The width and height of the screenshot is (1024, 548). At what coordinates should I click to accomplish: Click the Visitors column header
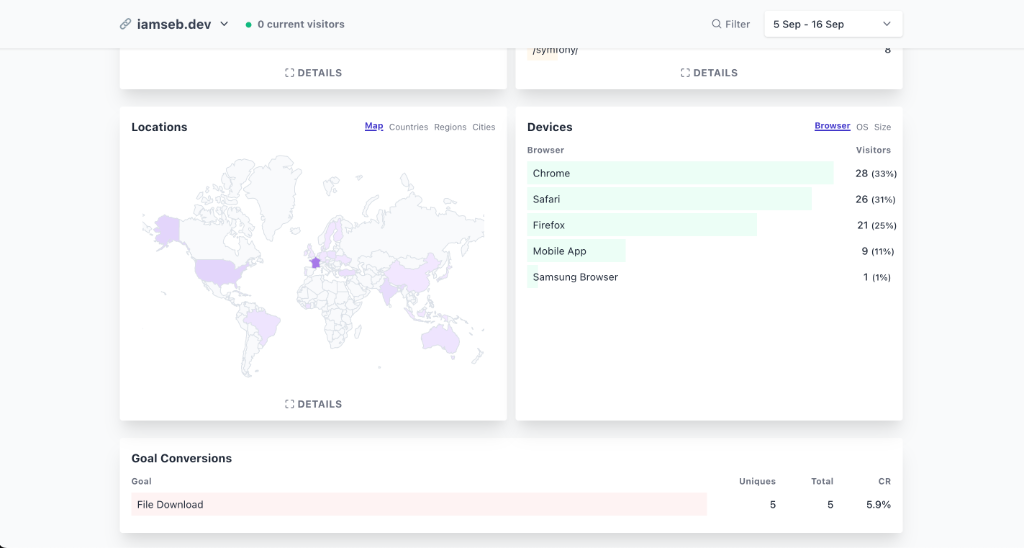click(x=873, y=150)
